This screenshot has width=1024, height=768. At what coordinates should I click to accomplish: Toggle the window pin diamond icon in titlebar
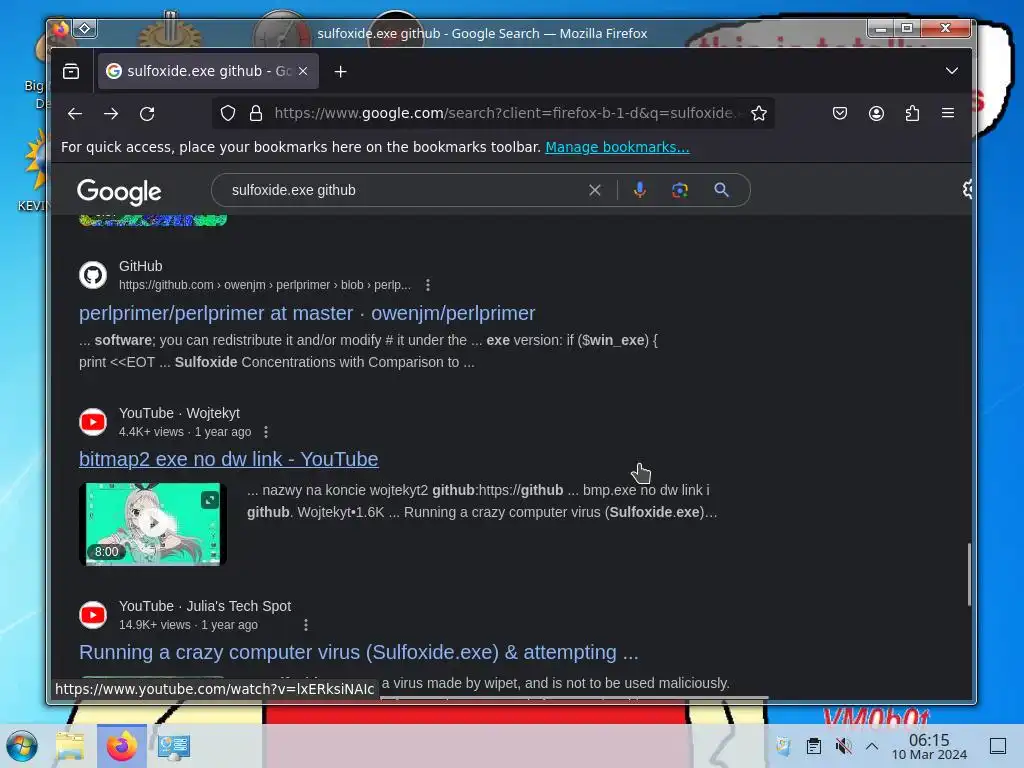(x=85, y=28)
